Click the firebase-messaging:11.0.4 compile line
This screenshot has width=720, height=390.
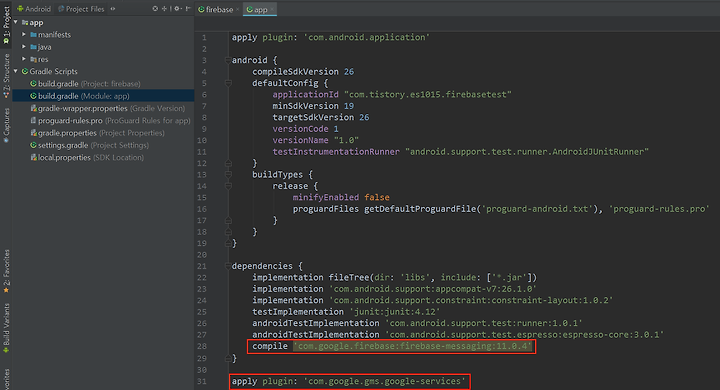click(392, 346)
